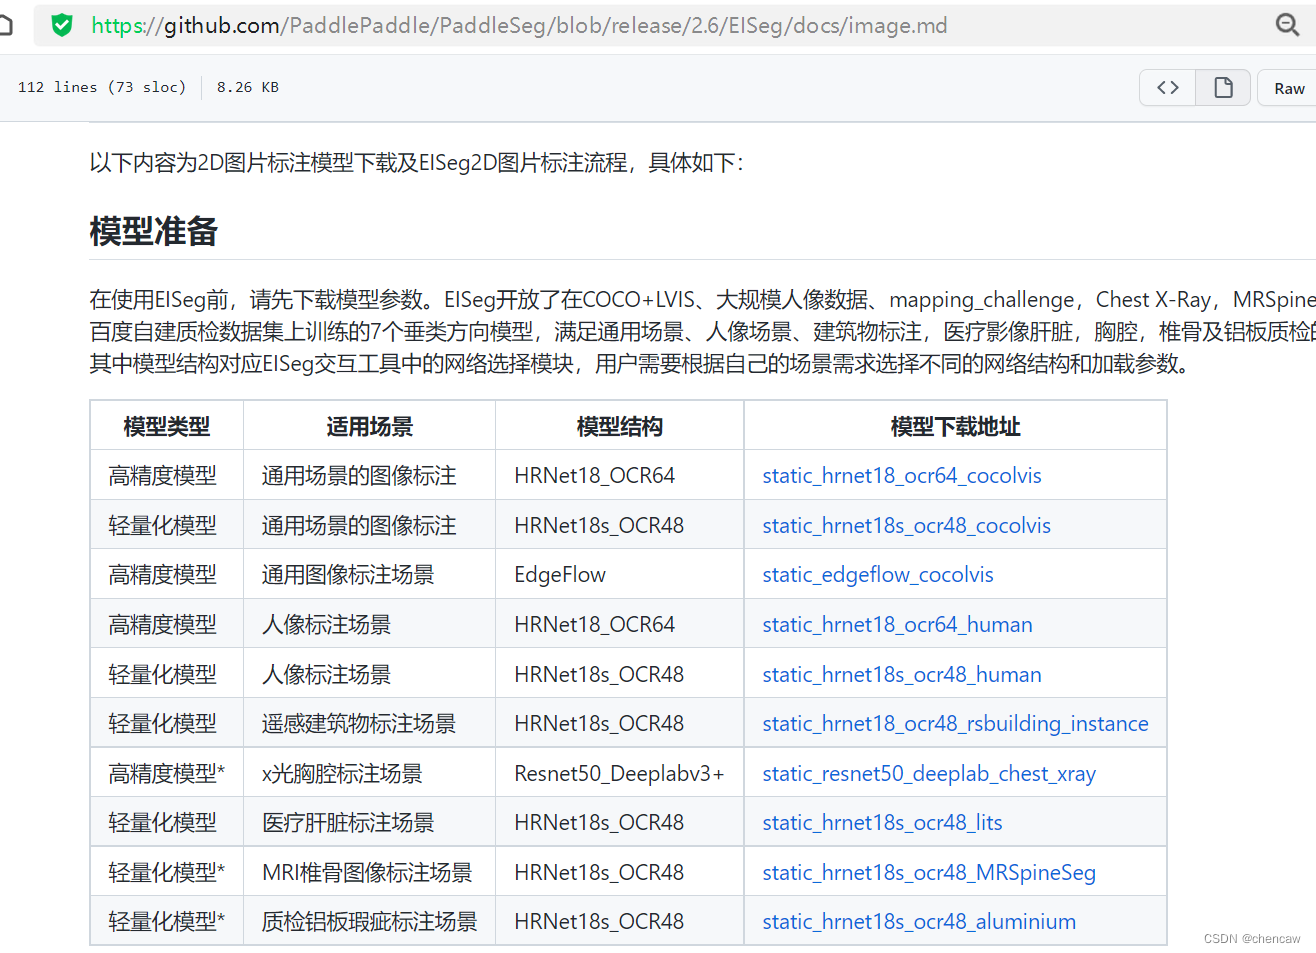Switch to rendered file view icon
Viewport: 1316px width, 953px height.
(x=1223, y=88)
